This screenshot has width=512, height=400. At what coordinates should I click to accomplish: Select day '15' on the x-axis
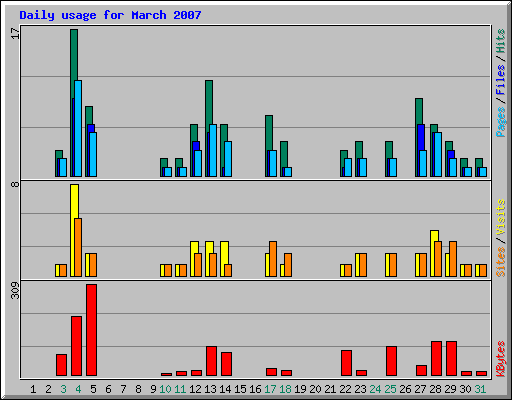240,389
